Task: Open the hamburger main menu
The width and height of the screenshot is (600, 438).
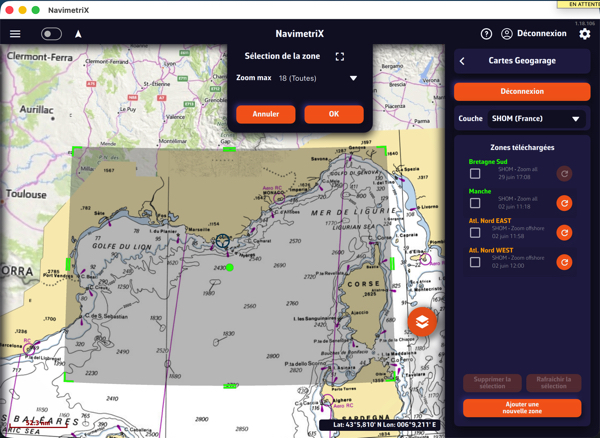Action: click(x=15, y=34)
